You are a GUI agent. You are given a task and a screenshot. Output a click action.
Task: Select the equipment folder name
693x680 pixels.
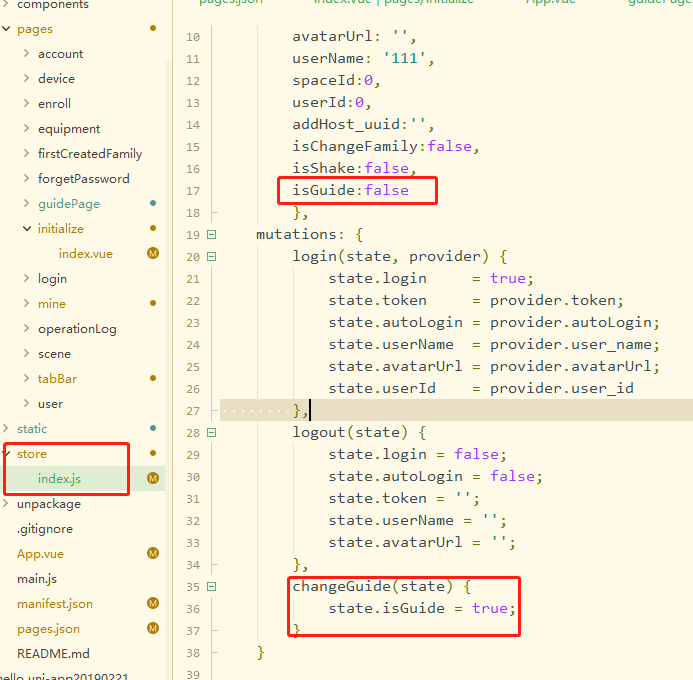(69, 129)
